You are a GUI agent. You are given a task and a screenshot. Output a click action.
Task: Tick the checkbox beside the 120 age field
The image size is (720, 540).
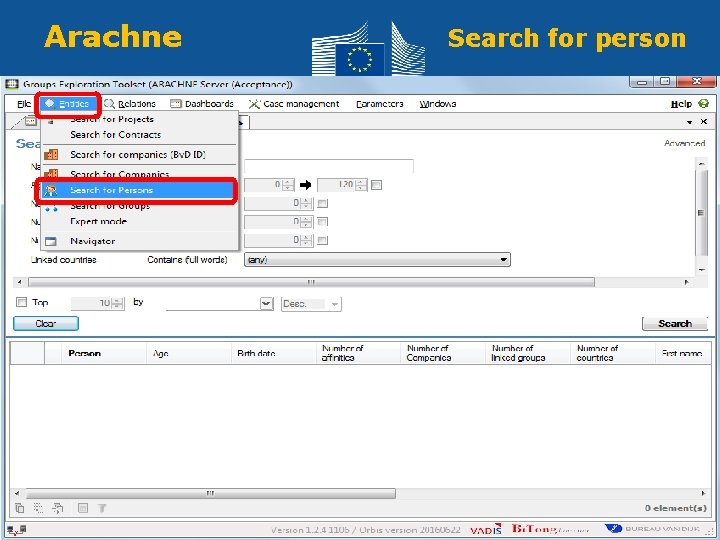(376, 185)
